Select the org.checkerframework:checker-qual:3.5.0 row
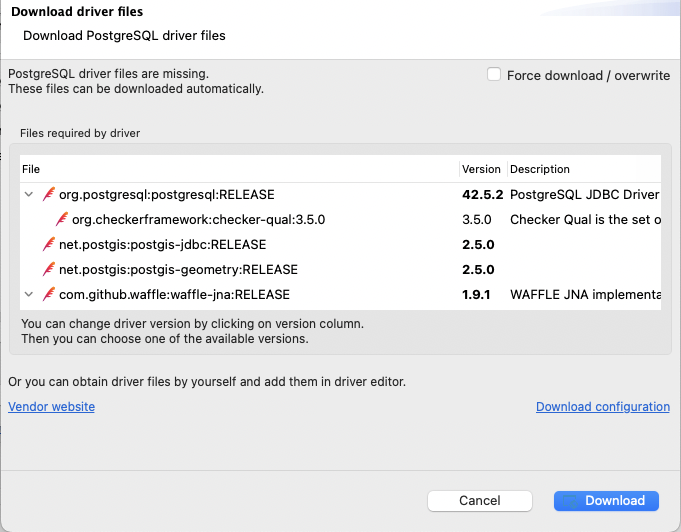This screenshot has width=681, height=532. pos(198,219)
